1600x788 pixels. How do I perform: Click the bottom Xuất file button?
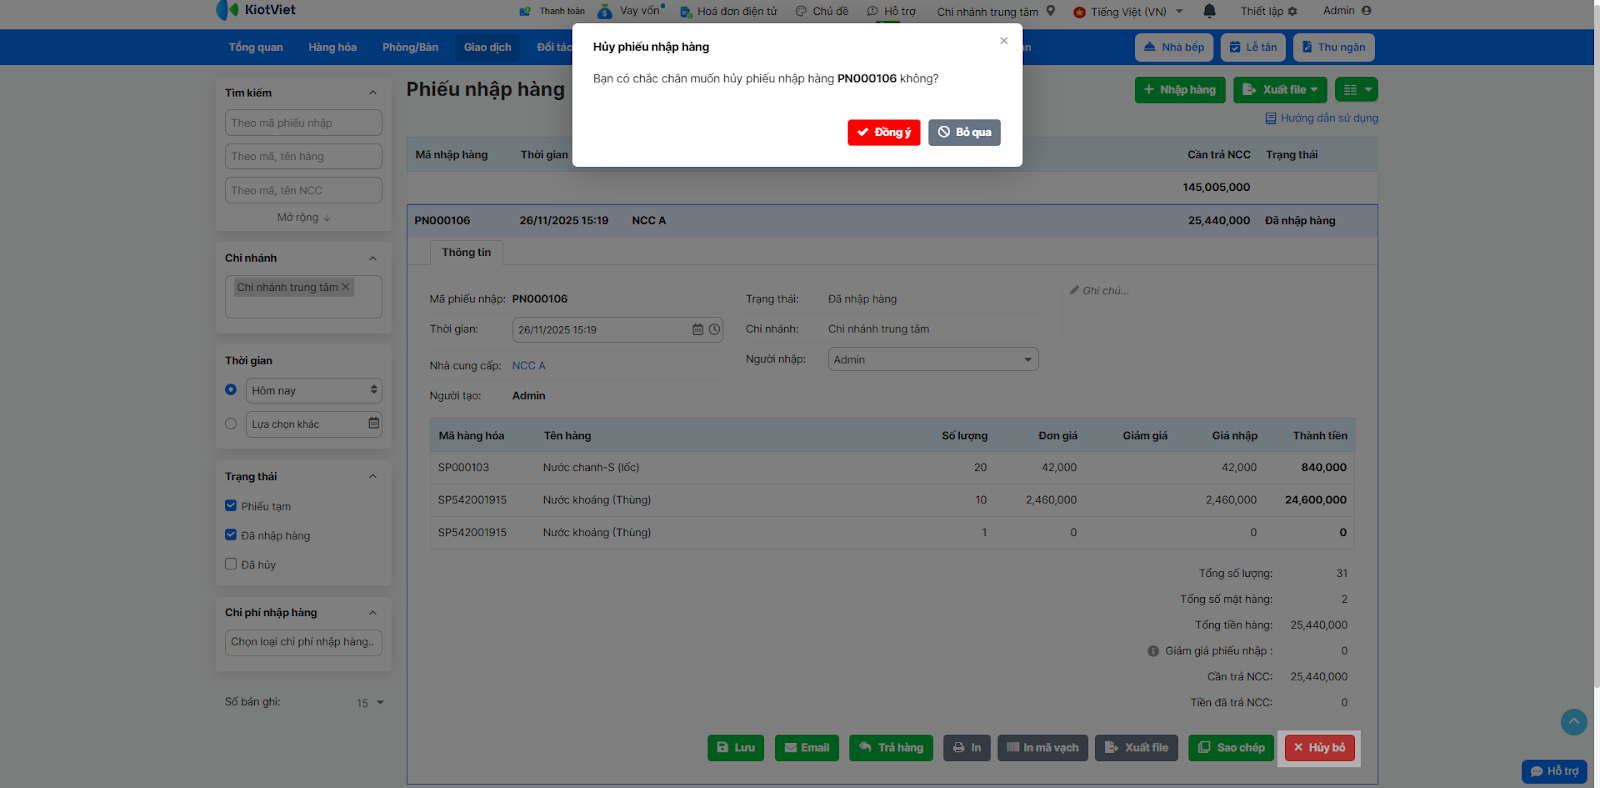tap(1137, 748)
